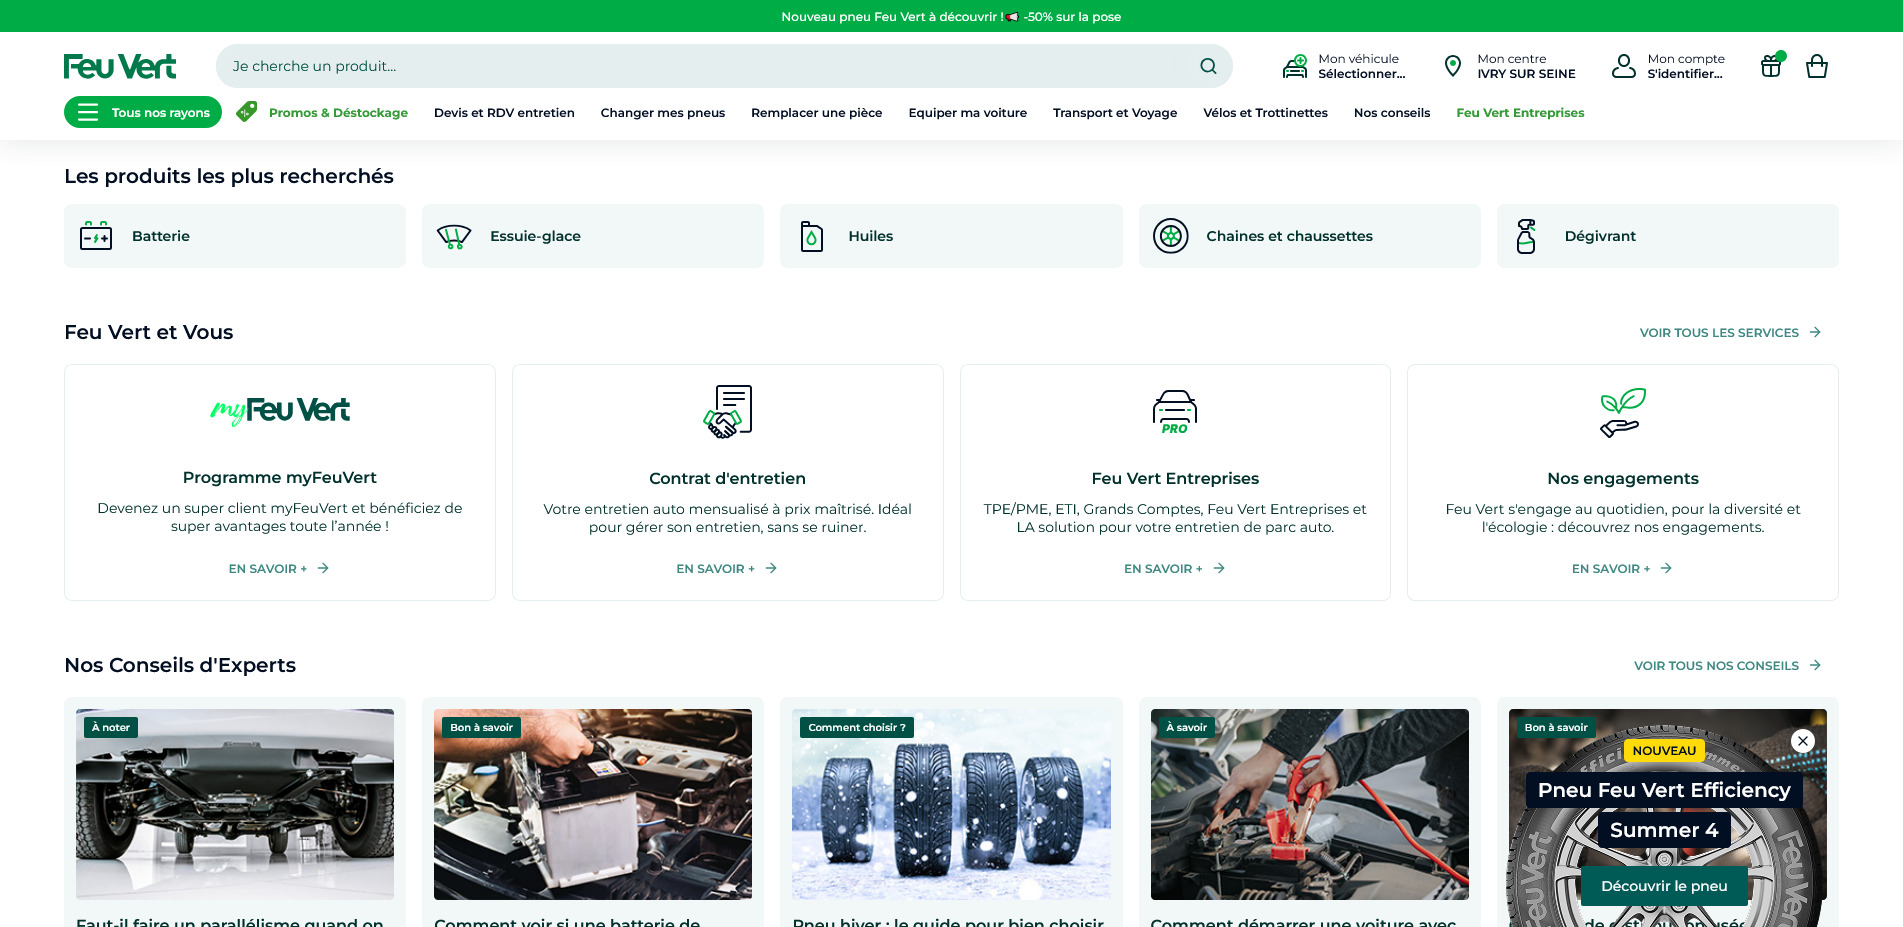Screen dimensions: 1903x927
Task: Open Vélos et Trottinettes menu
Action: (1266, 113)
